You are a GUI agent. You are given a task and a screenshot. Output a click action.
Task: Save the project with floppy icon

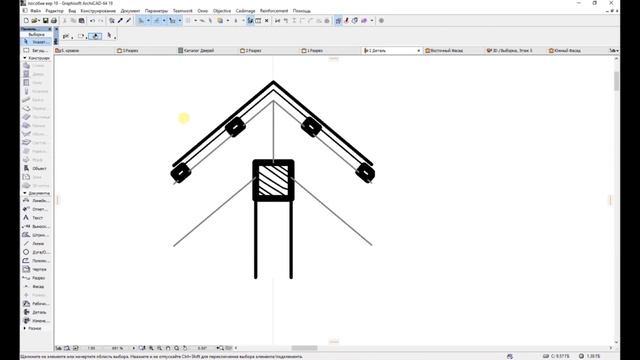tap(45, 20)
